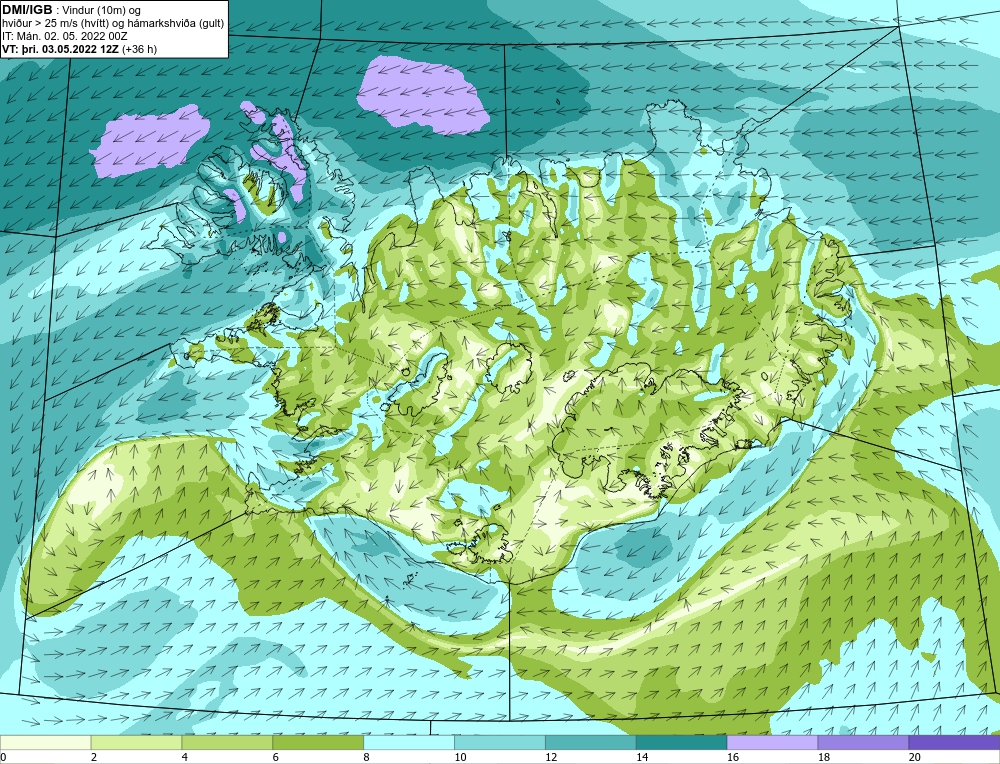Click the medium purple 18–20 legend swatch
The image size is (1000, 764).
[x=864, y=742]
